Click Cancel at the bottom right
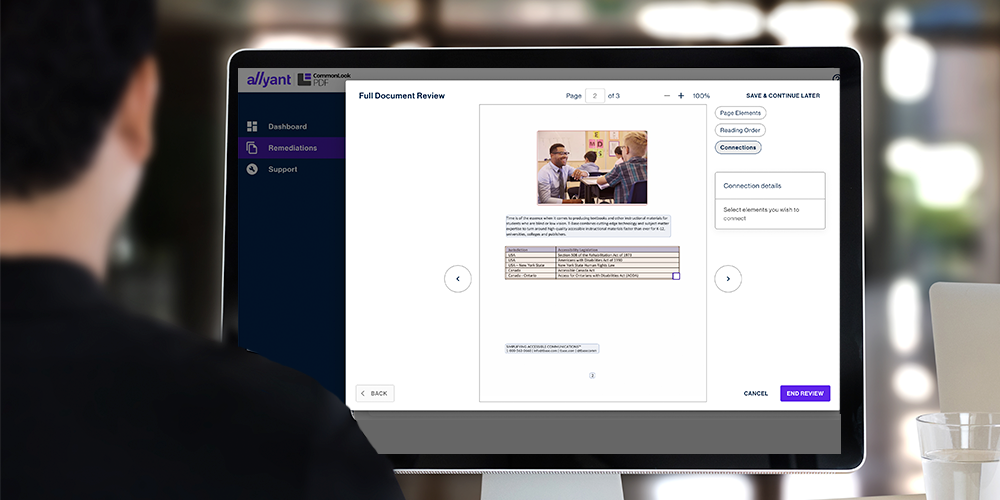The width and height of the screenshot is (1000, 500). coord(756,394)
